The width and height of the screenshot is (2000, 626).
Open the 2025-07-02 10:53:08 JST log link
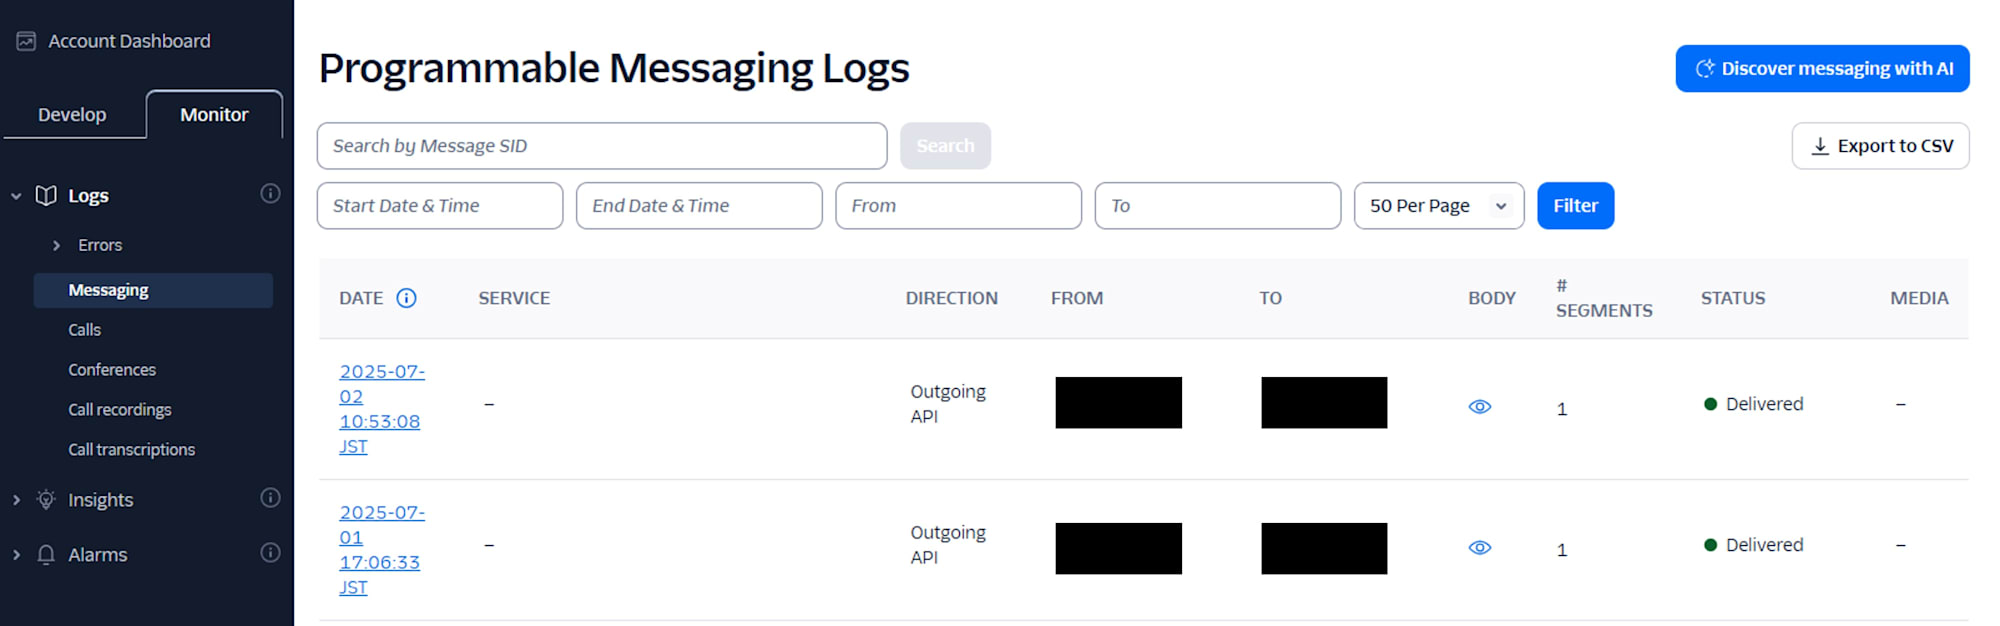pyautogui.click(x=381, y=409)
